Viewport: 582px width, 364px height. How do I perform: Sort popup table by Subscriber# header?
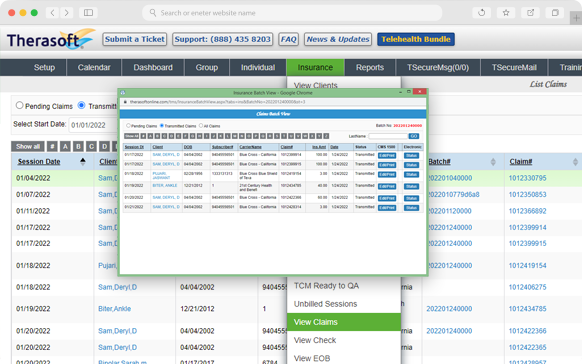click(x=222, y=147)
